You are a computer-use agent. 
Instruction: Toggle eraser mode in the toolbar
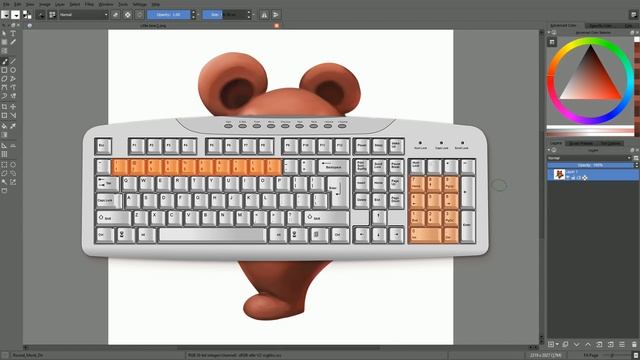click(116, 15)
